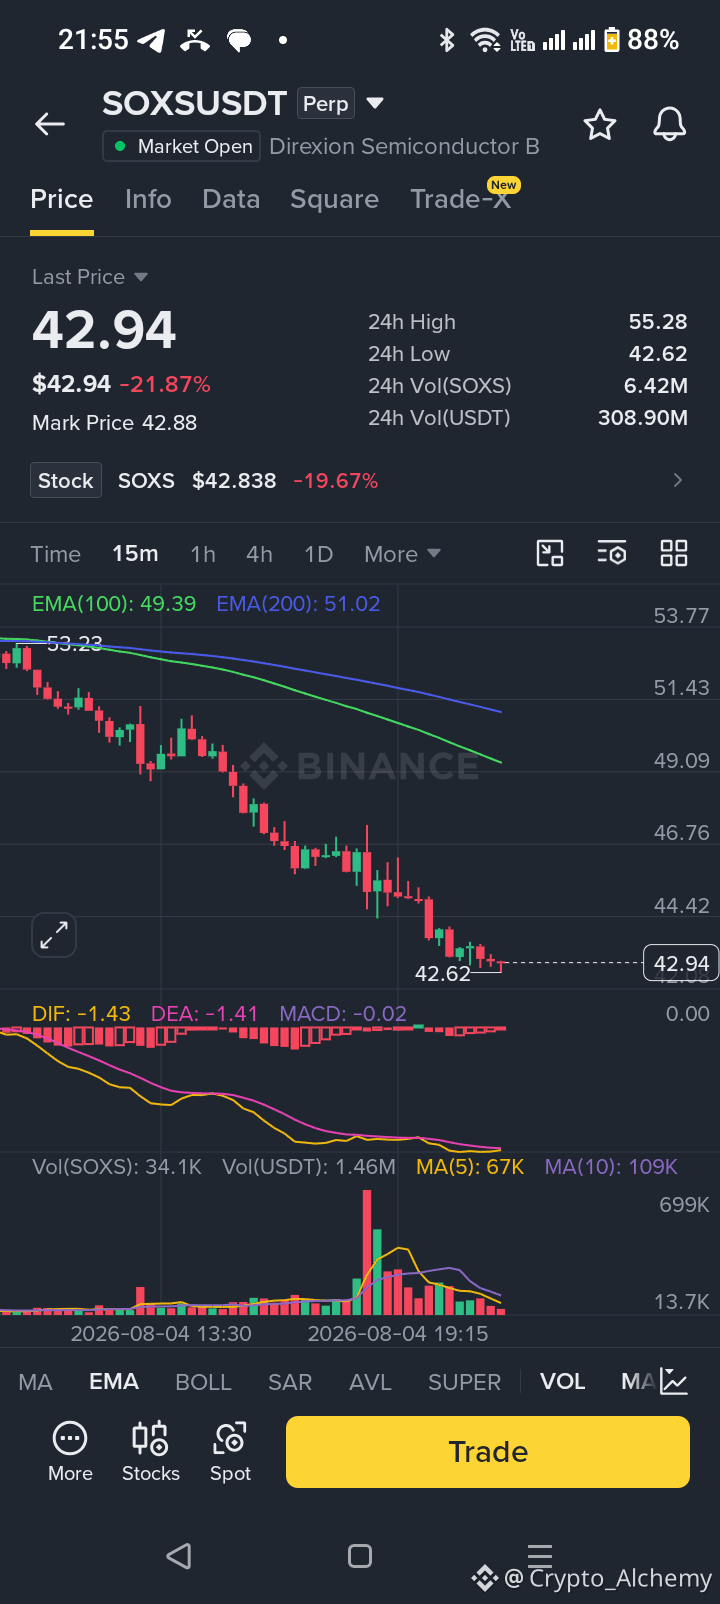Tap the EMA(100) indicator value

pyautogui.click(x=114, y=604)
